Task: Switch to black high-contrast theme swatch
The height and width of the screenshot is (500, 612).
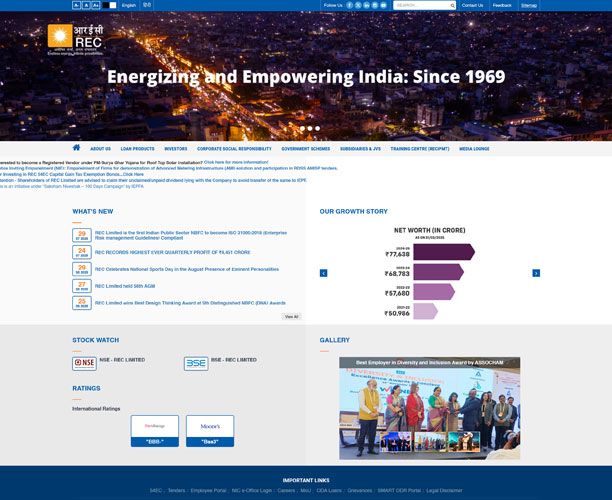Action: click(106, 5)
